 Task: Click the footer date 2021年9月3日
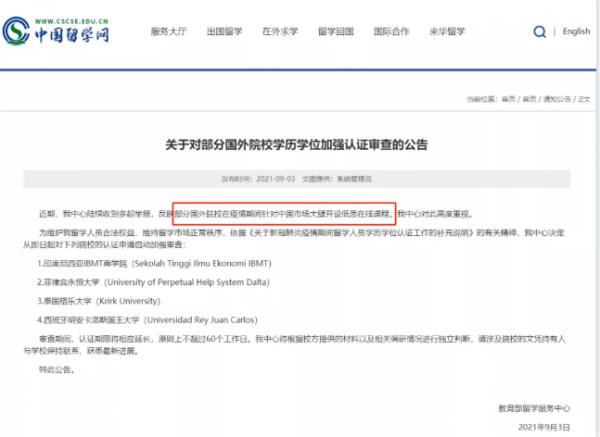pos(544,427)
